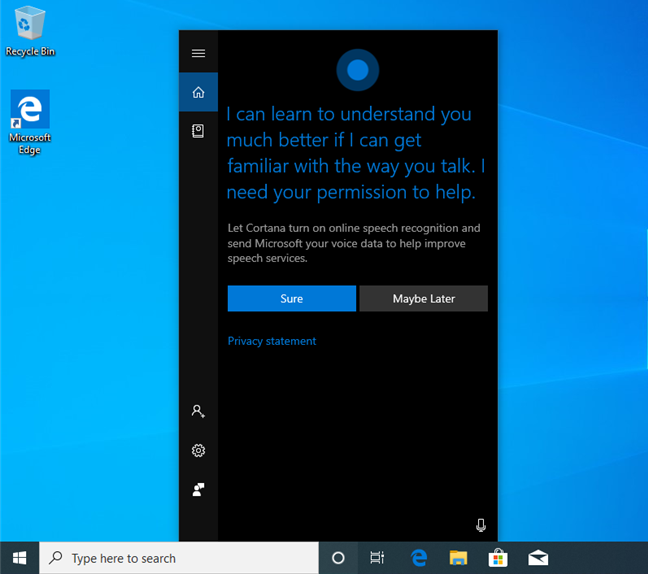This screenshot has width=648, height=574.
Task: Click the Type here to search box
Action: coord(179,558)
